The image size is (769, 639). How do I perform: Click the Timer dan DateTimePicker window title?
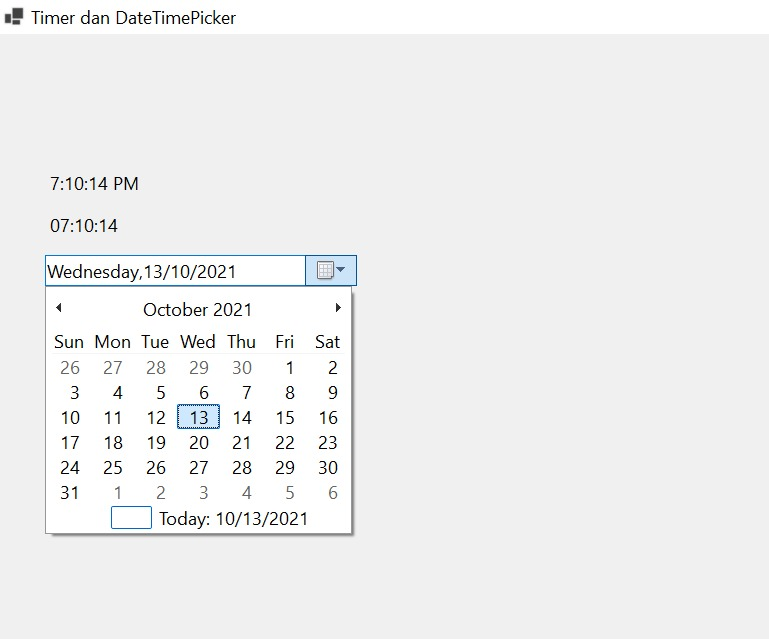[x=133, y=18]
